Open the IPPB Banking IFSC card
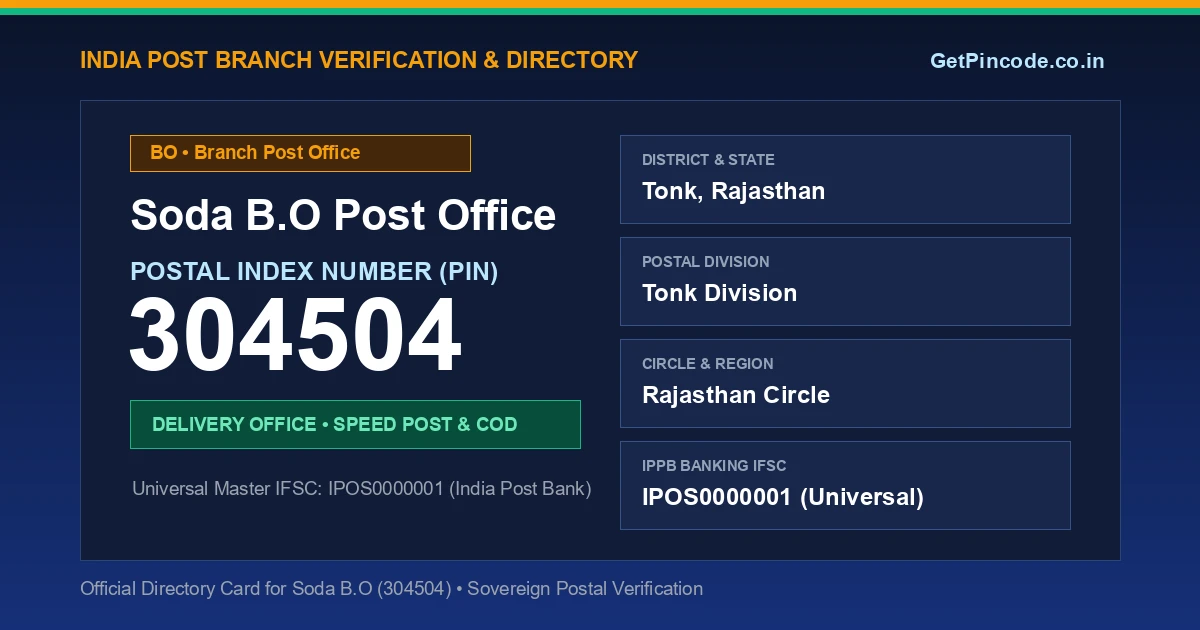The height and width of the screenshot is (630, 1200). tap(845, 485)
